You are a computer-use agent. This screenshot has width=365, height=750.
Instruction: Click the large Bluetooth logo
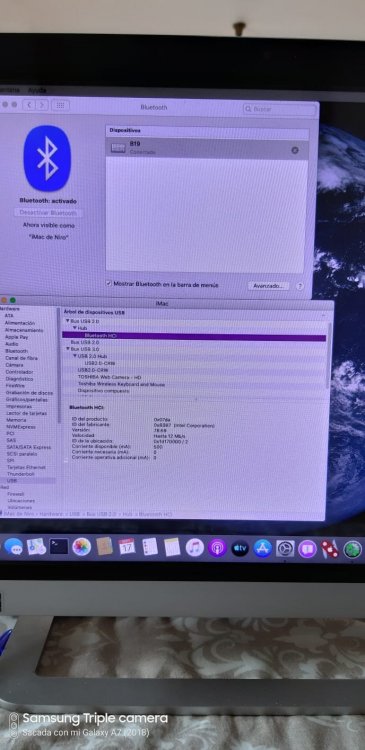pyautogui.click(x=47, y=158)
